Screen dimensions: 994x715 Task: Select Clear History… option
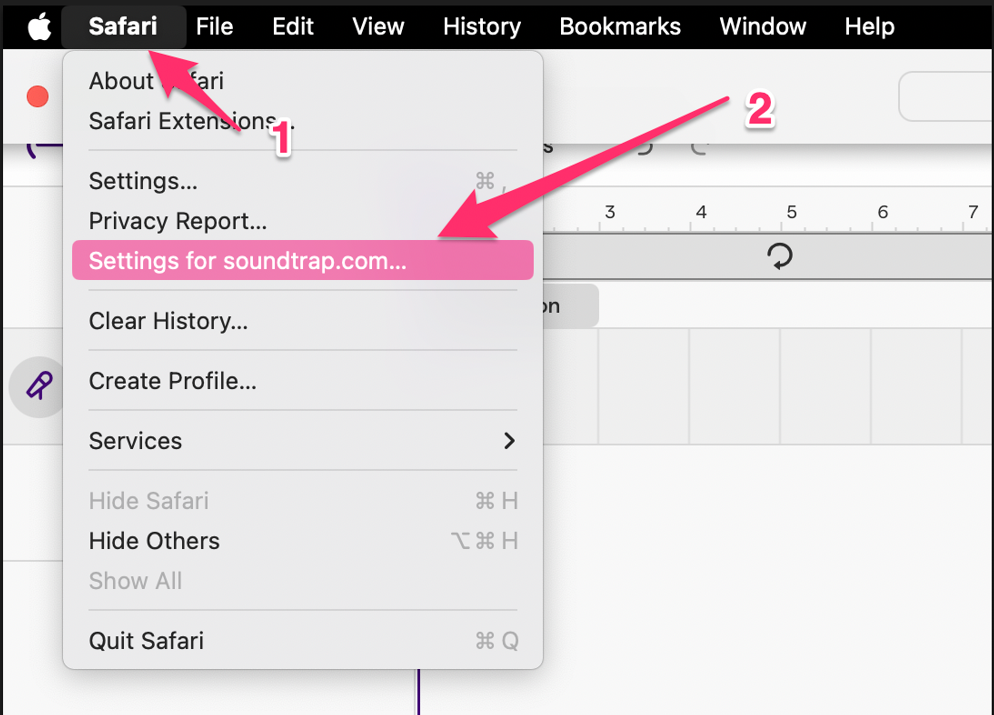pos(303,321)
